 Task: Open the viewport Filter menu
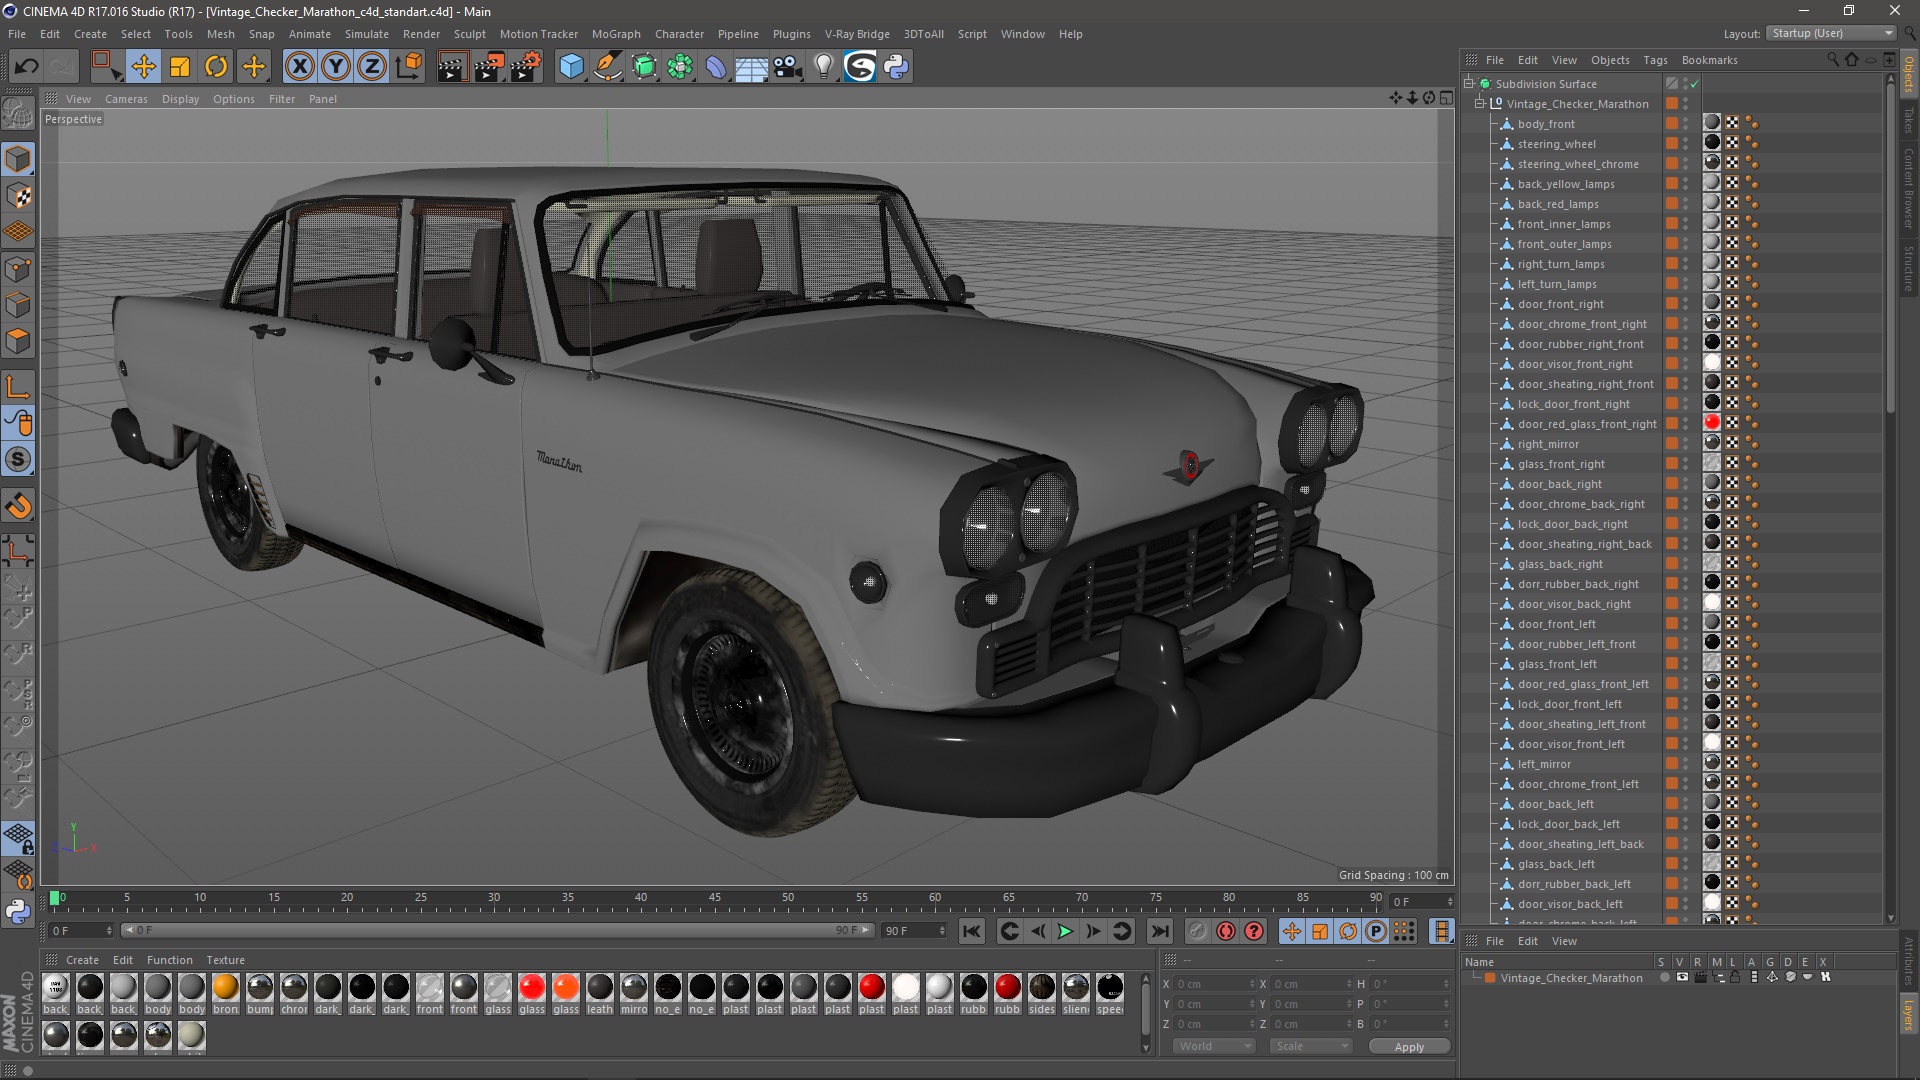282,99
